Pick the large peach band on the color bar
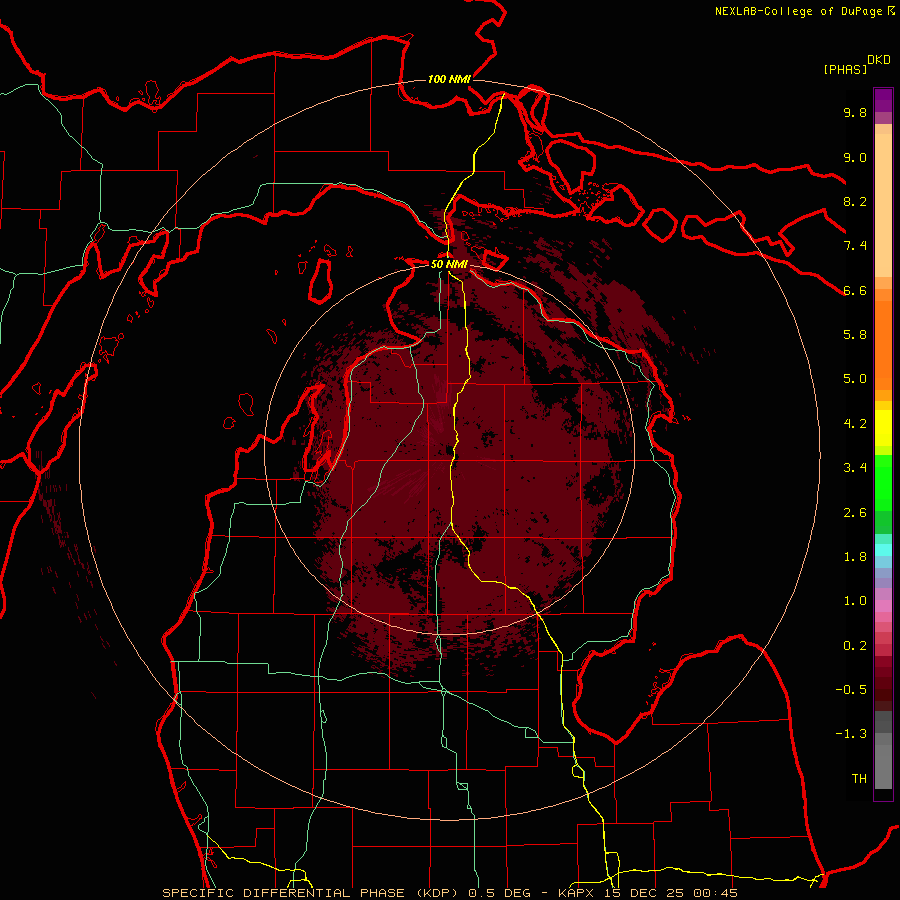The width and height of the screenshot is (900, 900). [x=883, y=205]
